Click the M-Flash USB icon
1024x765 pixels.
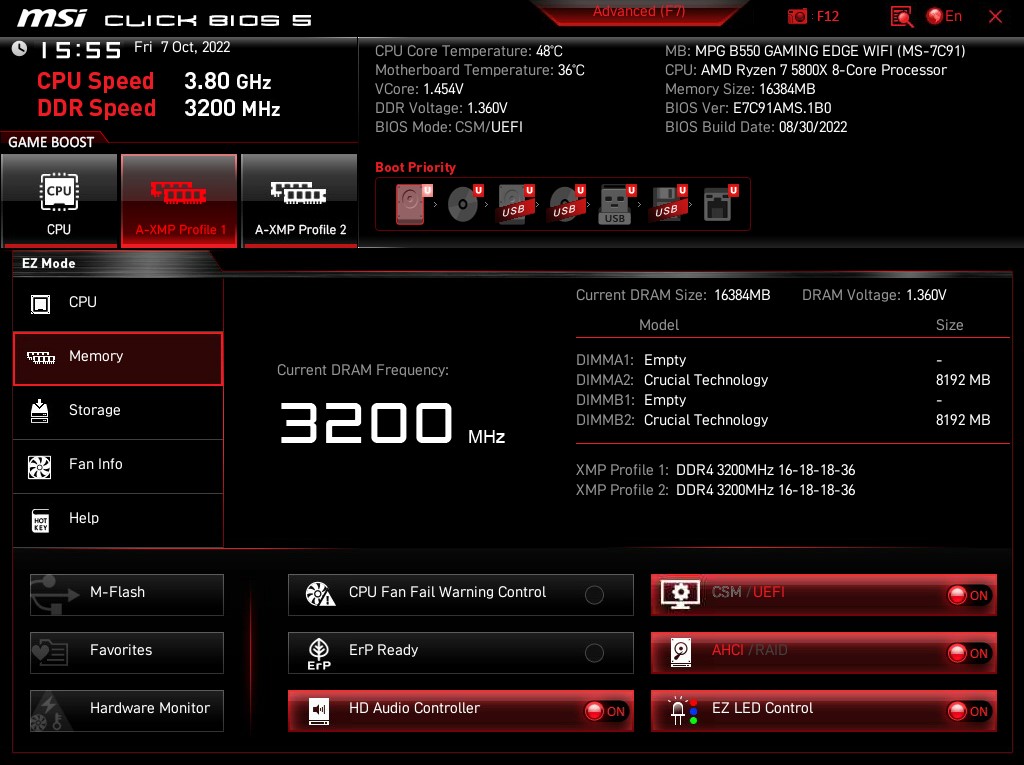coord(55,594)
